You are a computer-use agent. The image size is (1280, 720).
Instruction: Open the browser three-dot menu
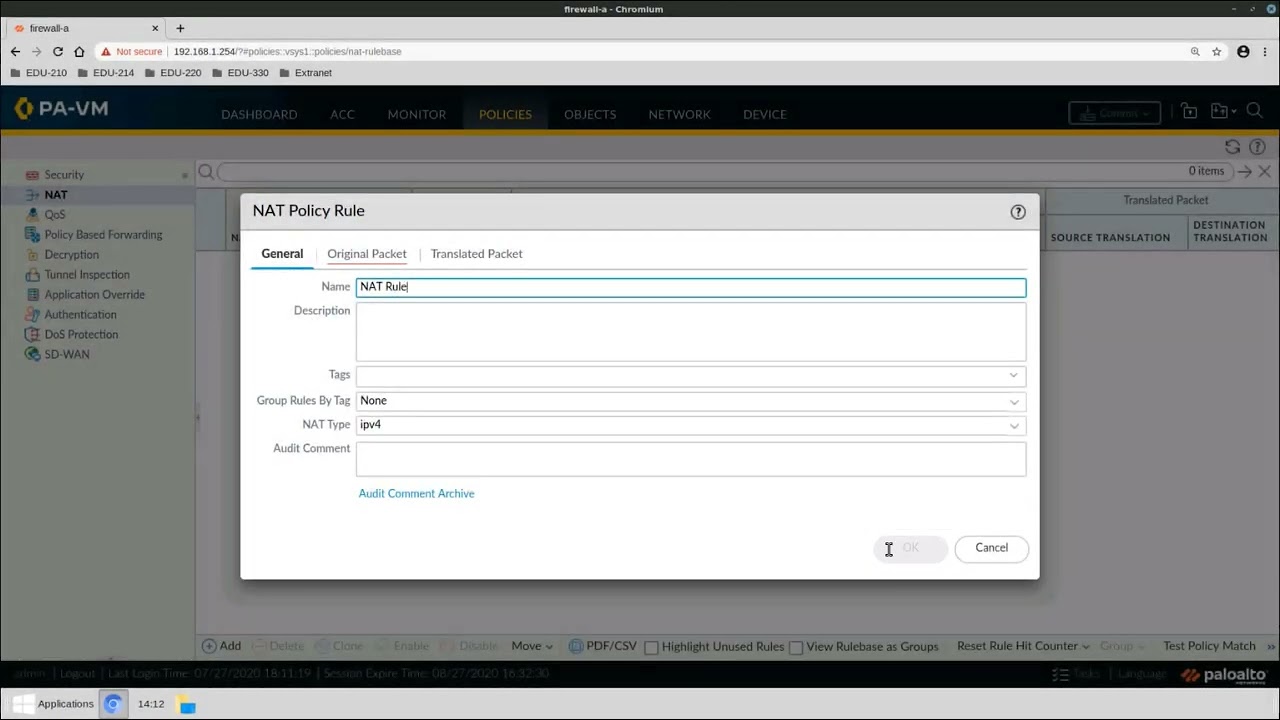(x=1266, y=51)
